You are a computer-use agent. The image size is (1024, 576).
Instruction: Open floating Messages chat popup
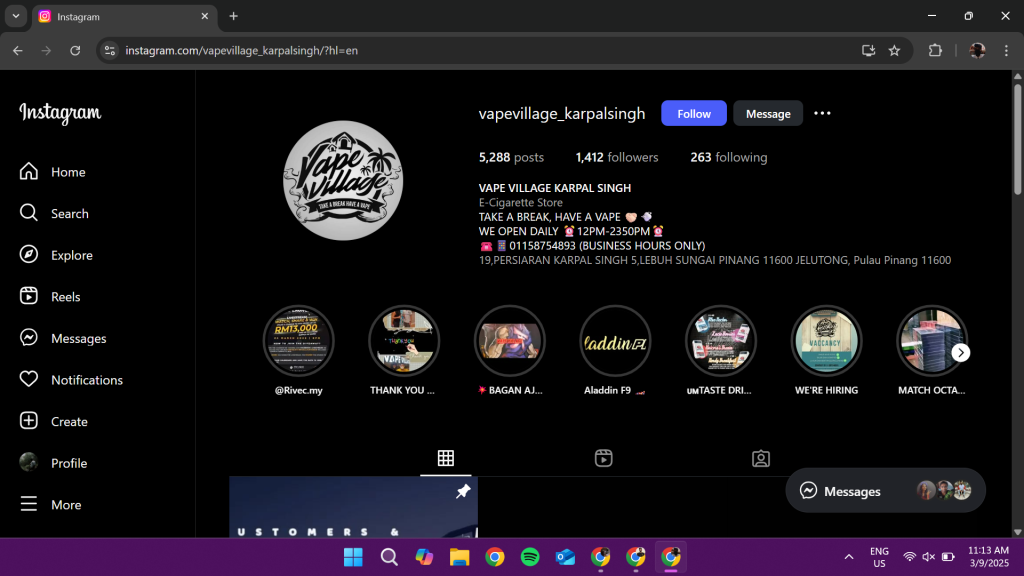(x=840, y=491)
